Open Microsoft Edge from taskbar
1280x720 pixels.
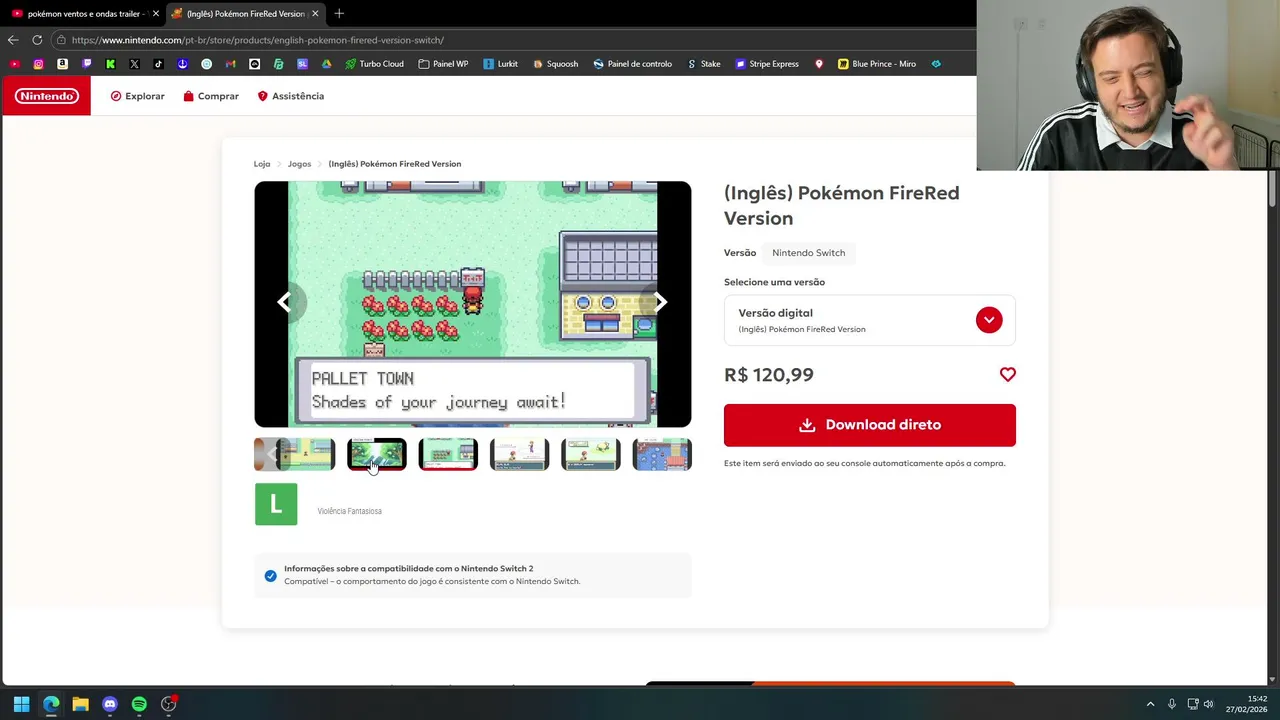[x=51, y=704]
